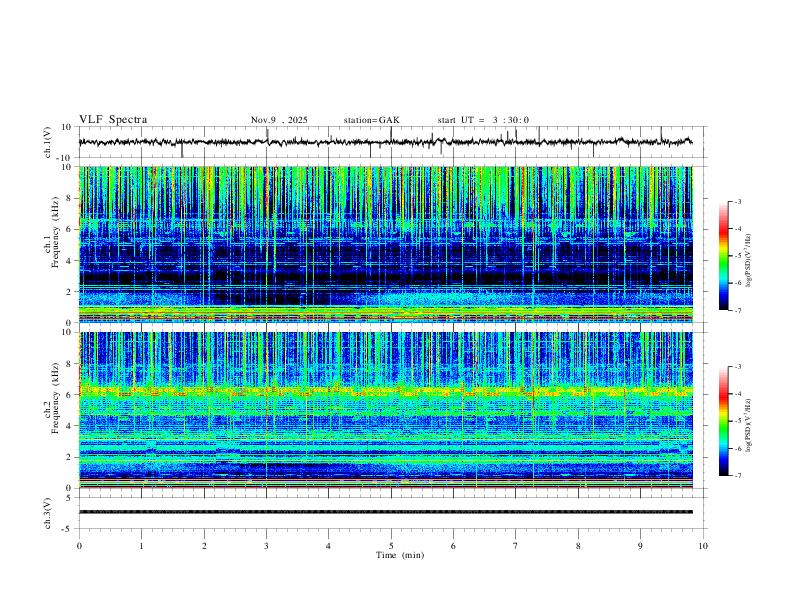
Task: Click the ch.1 voltage waveform trace
Action: [385, 142]
